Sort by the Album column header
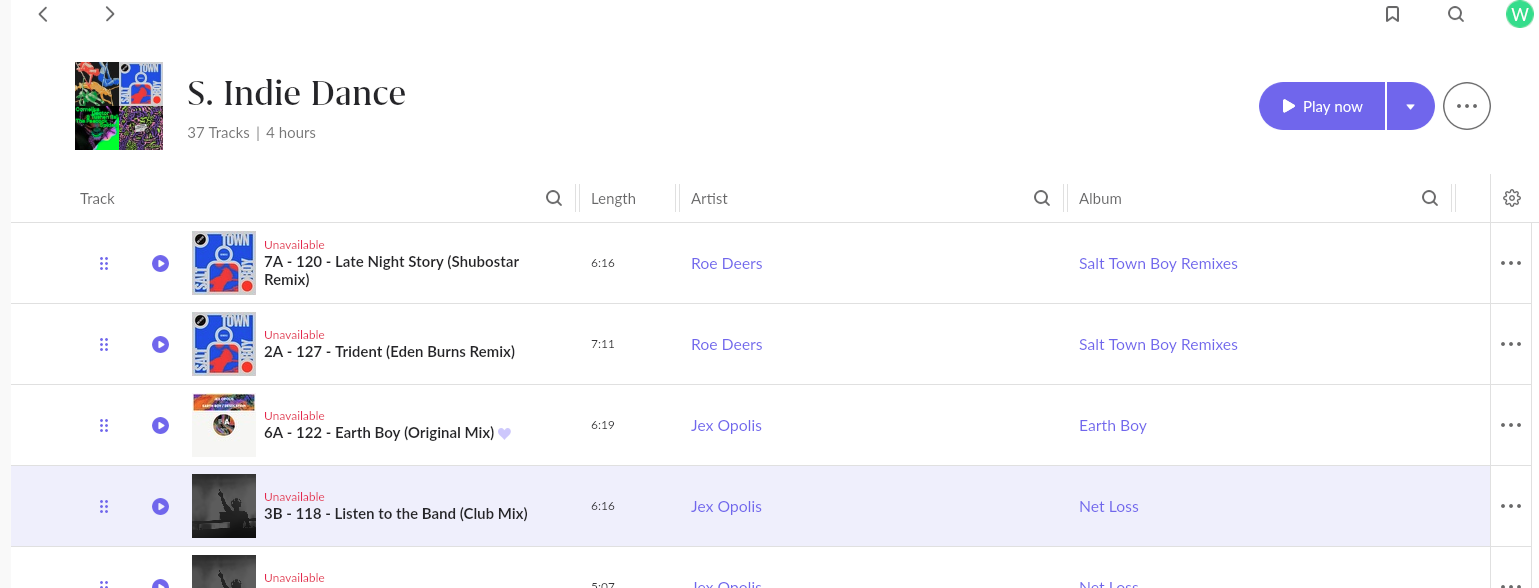 tap(1100, 198)
